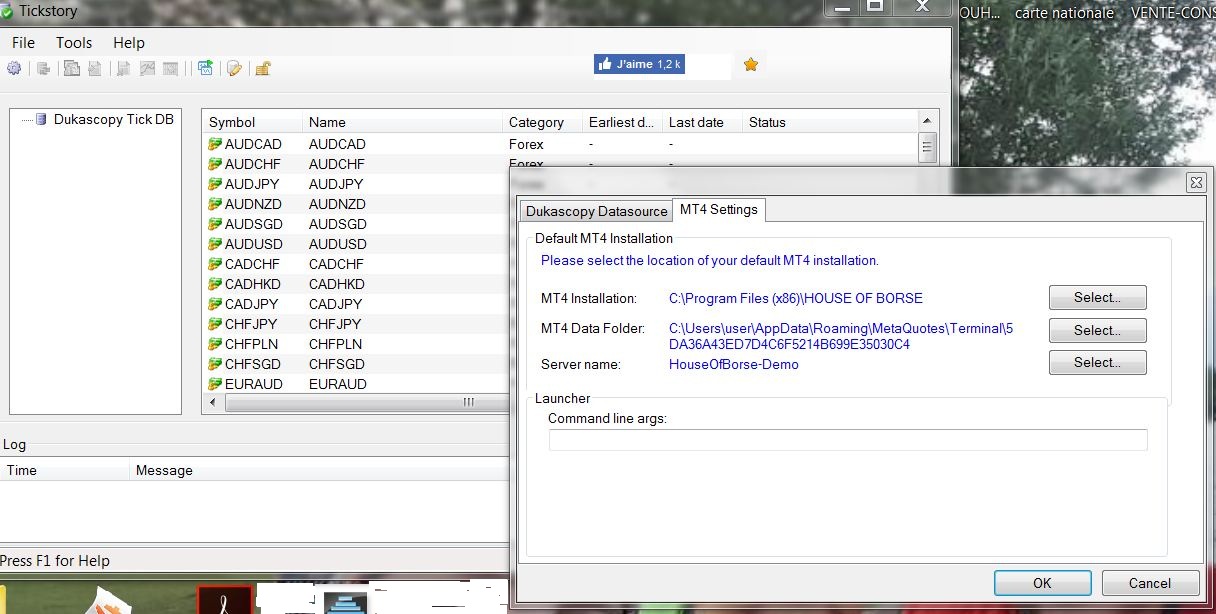The image size is (1216, 614).
Task: Open the Tools menu
Action: click(74, 43)
